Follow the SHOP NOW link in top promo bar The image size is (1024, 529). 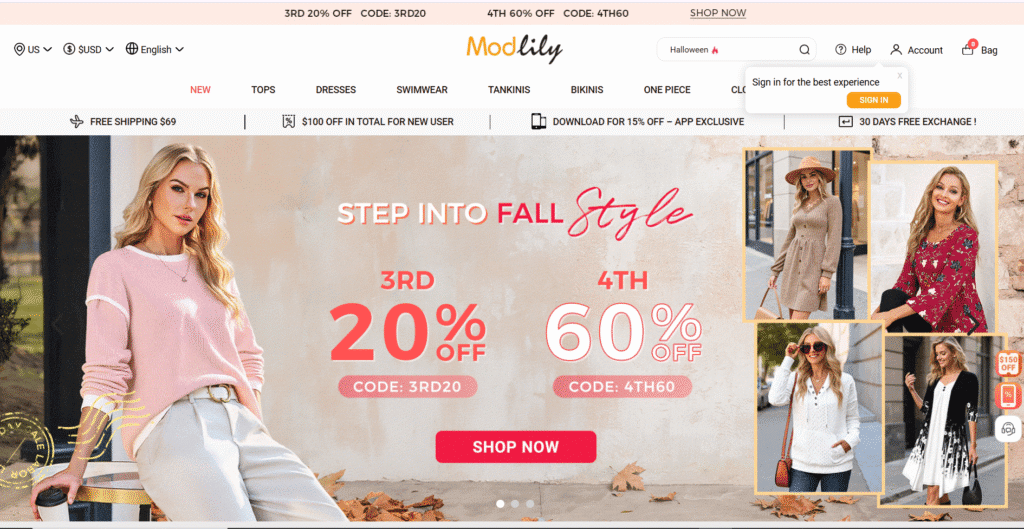coord(718,13)
